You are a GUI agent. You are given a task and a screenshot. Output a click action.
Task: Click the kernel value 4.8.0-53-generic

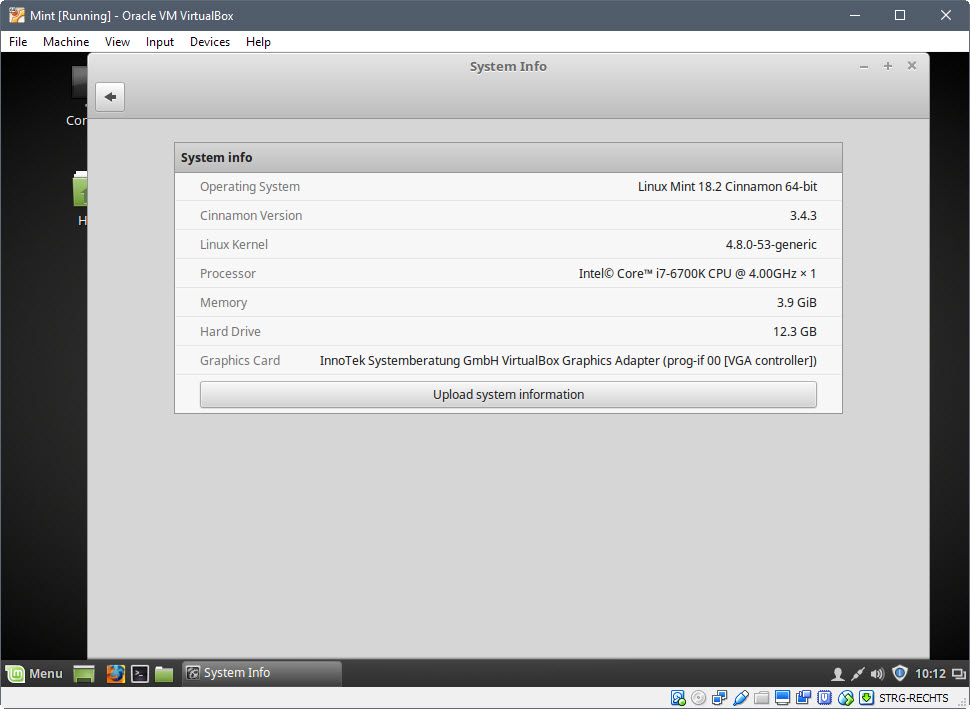pos(771,245)
